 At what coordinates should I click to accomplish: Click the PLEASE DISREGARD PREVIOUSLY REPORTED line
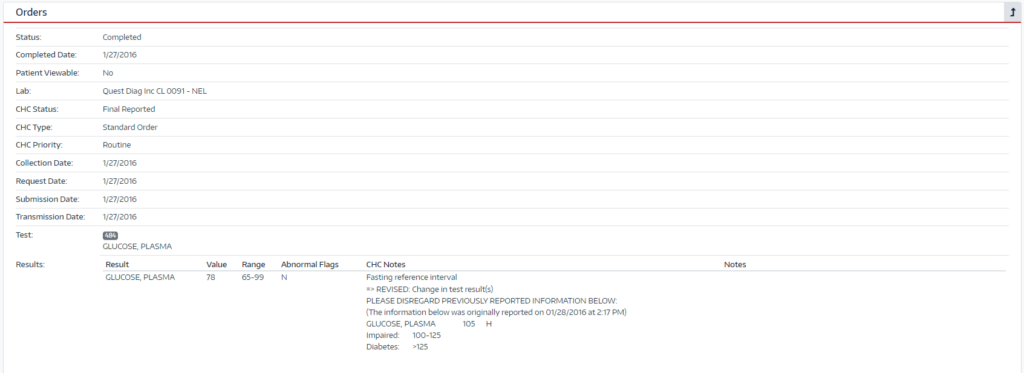492,300
